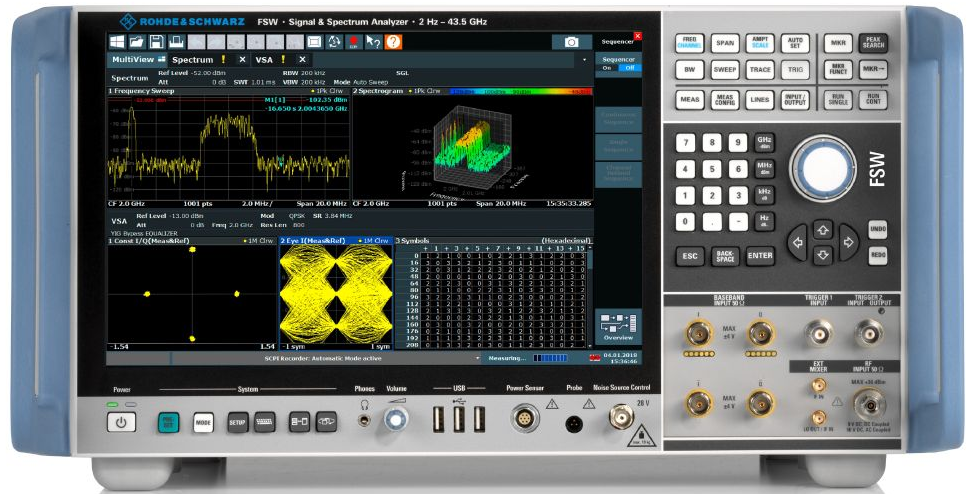Close the VSA tab with its X
Image resolution: width=973 pixels, height=494 pixels.
(x=302, y=60)
